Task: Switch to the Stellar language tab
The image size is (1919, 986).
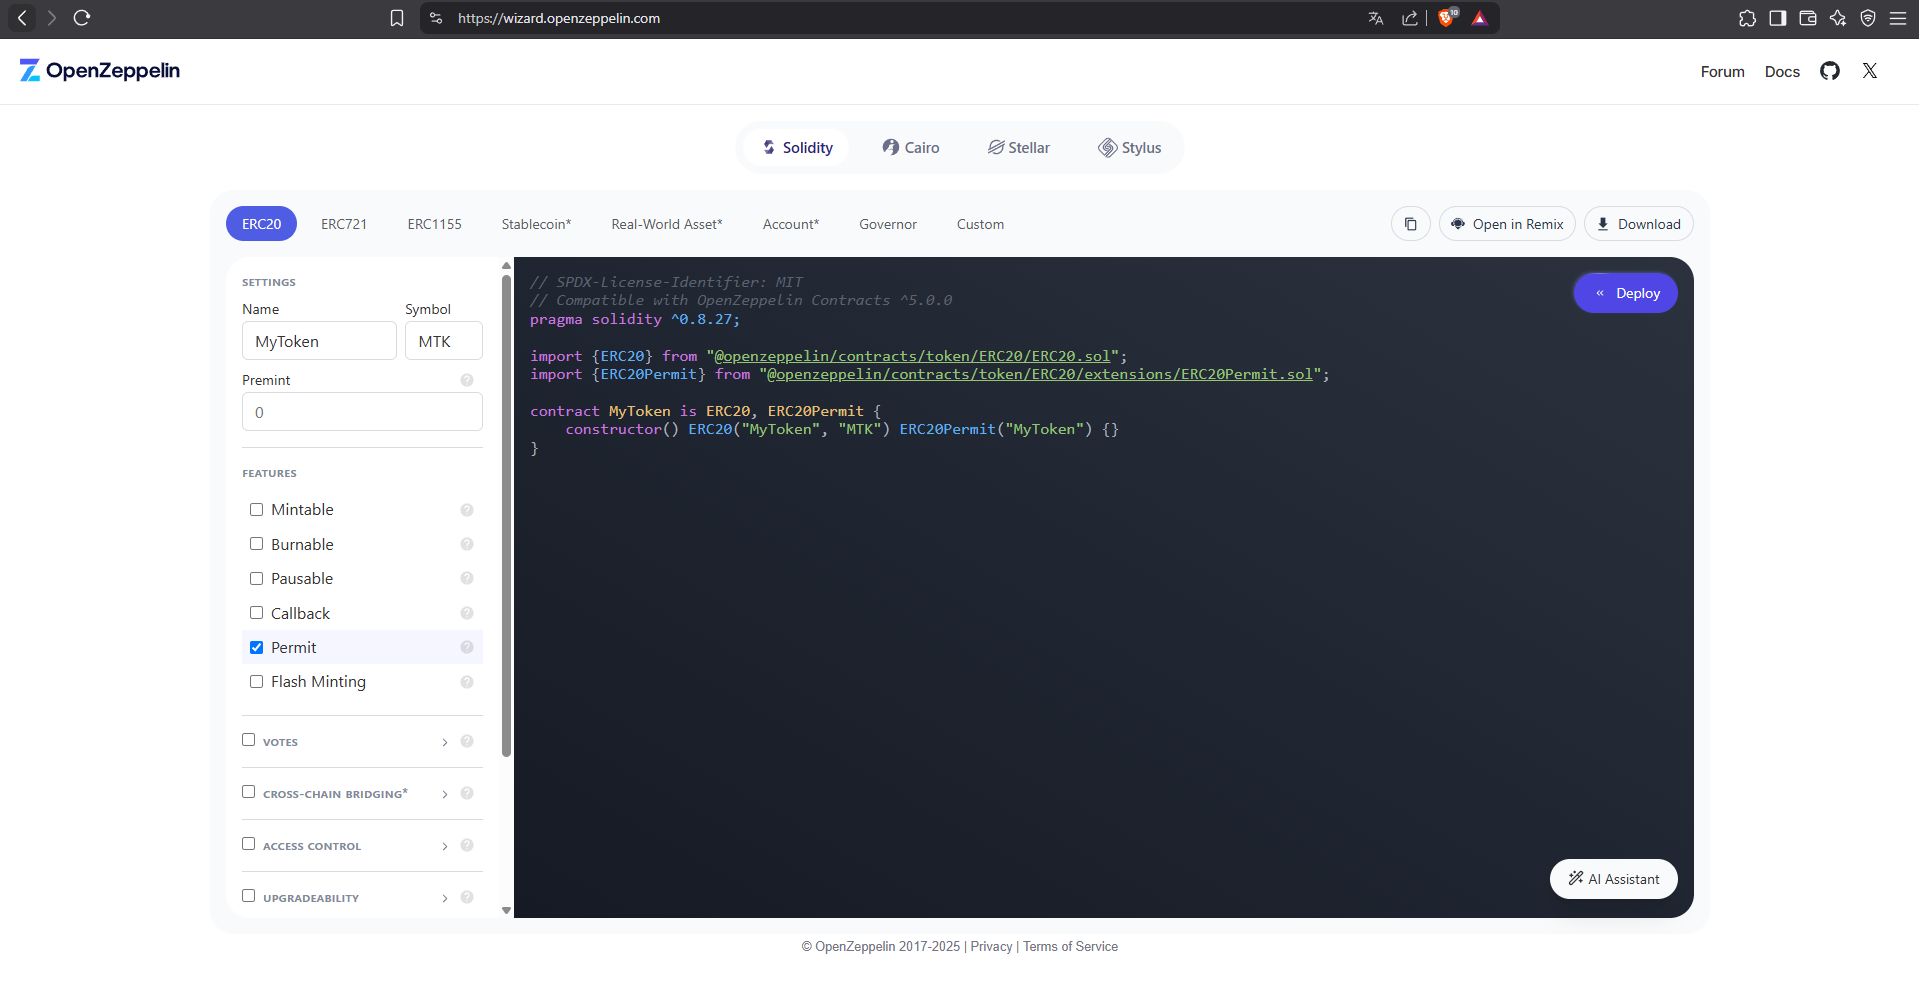Action: click(1018, 147)
